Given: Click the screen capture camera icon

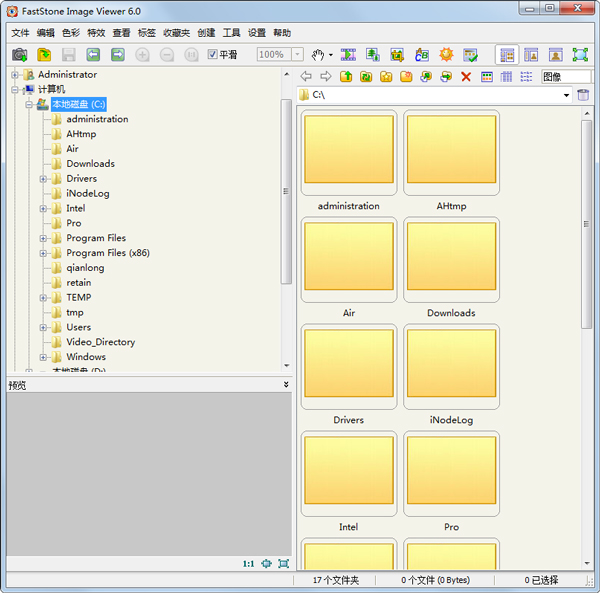Looking at the screenshot, I should coord(20,55).
